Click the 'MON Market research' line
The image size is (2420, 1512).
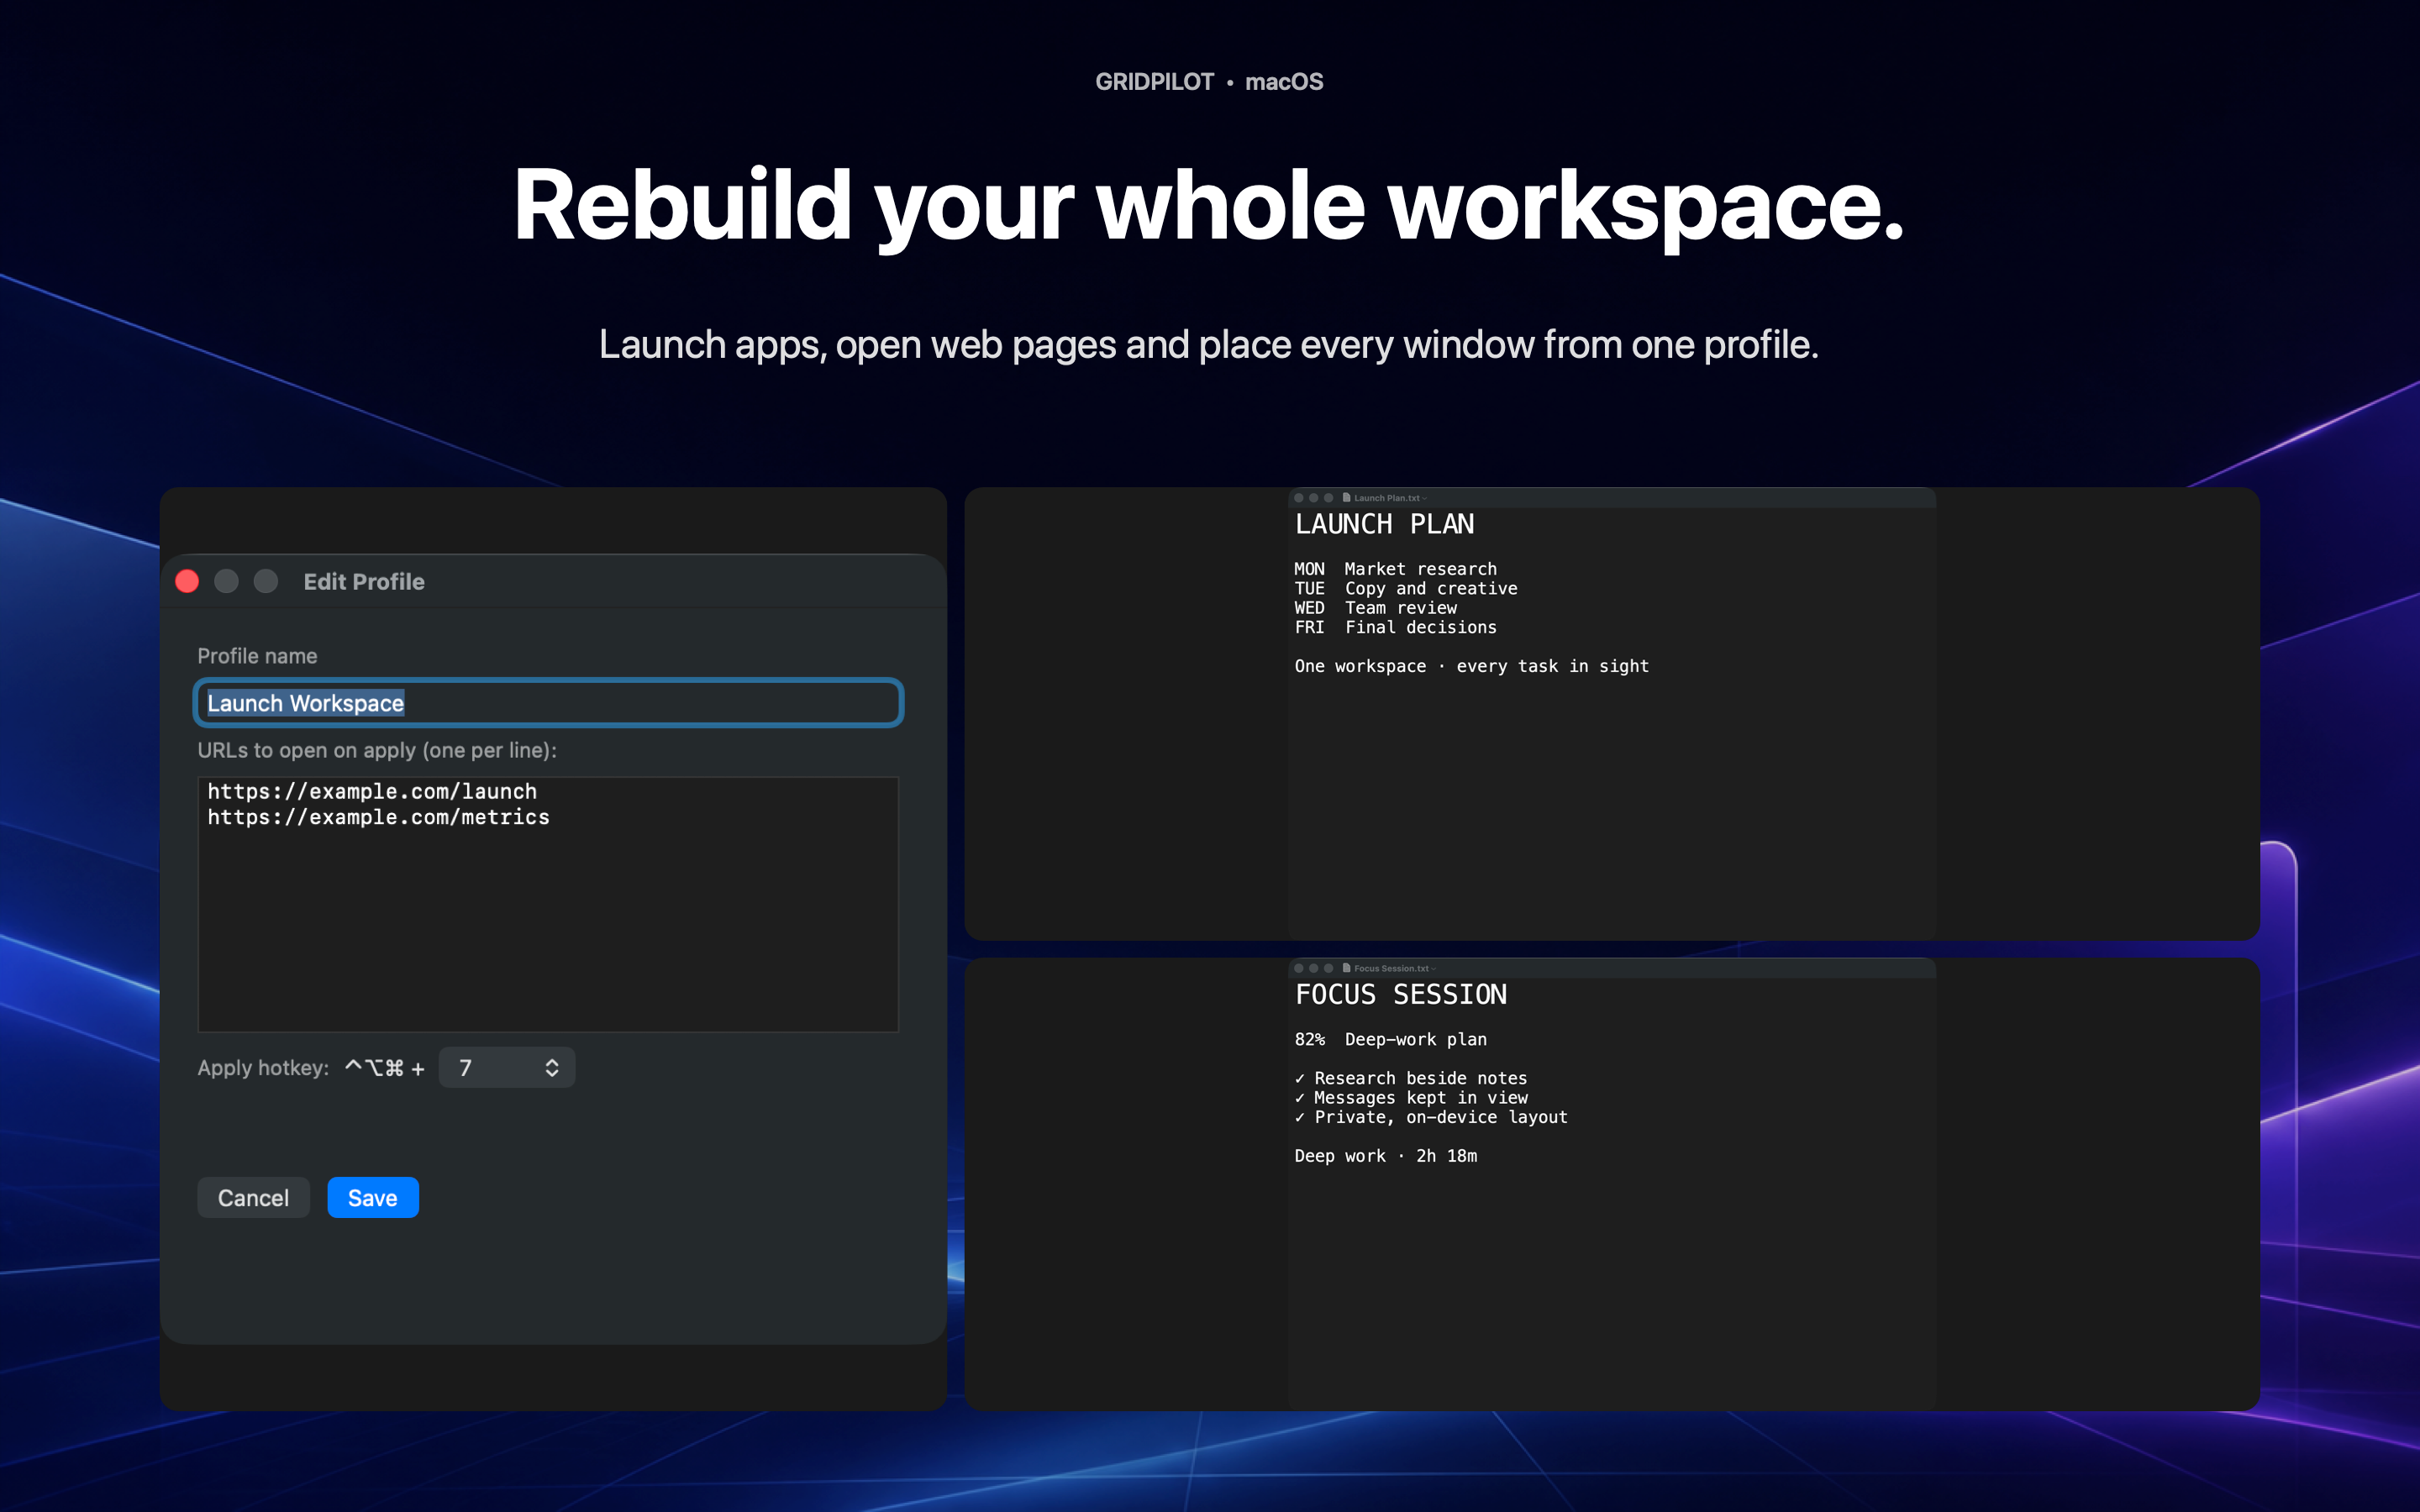[x=1395, y=569]
